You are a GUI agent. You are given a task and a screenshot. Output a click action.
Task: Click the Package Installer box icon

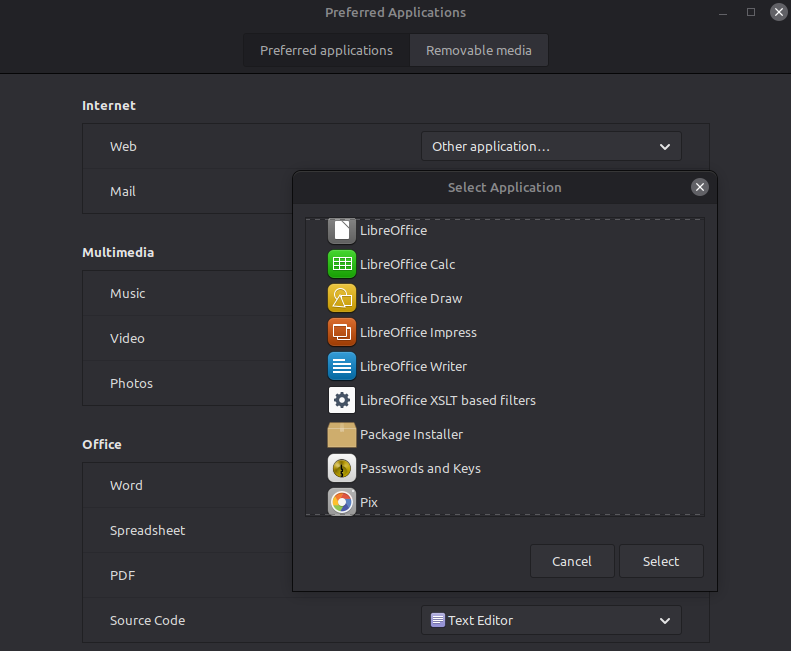[342, 435]
